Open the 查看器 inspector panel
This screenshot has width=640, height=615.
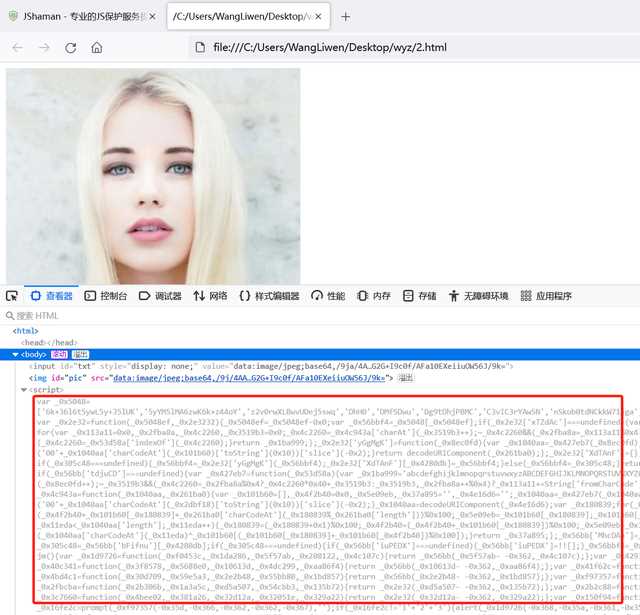(x=52, y=296)
